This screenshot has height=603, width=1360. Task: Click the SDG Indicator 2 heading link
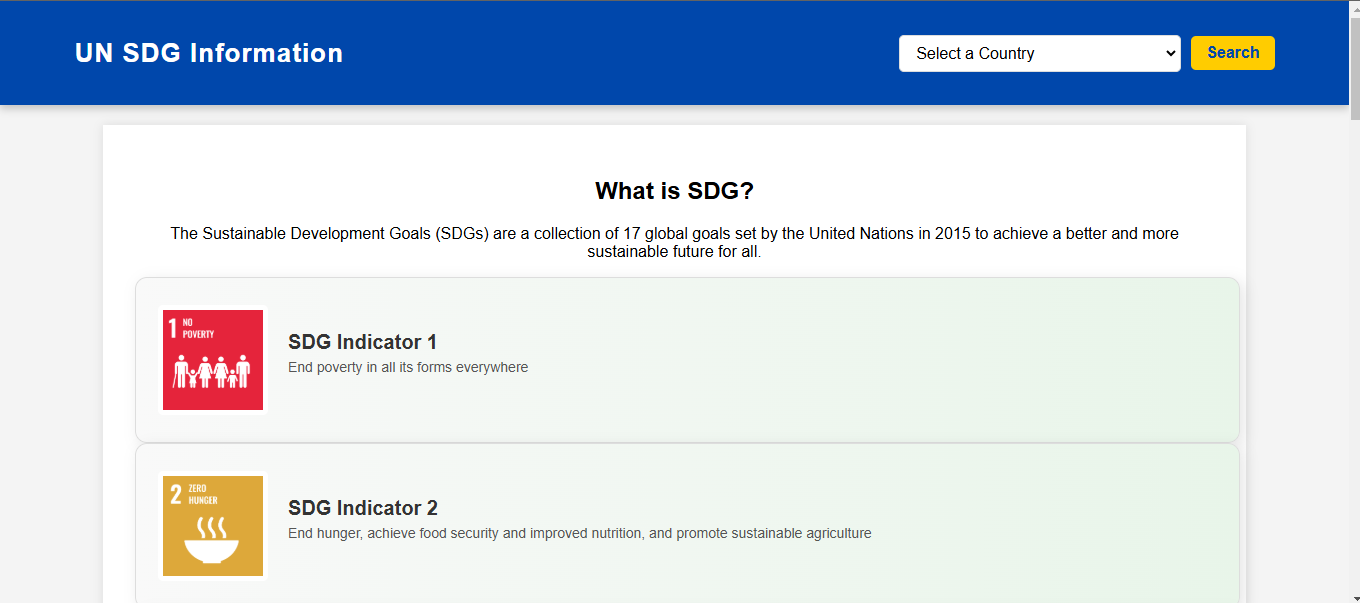[362, 507]
